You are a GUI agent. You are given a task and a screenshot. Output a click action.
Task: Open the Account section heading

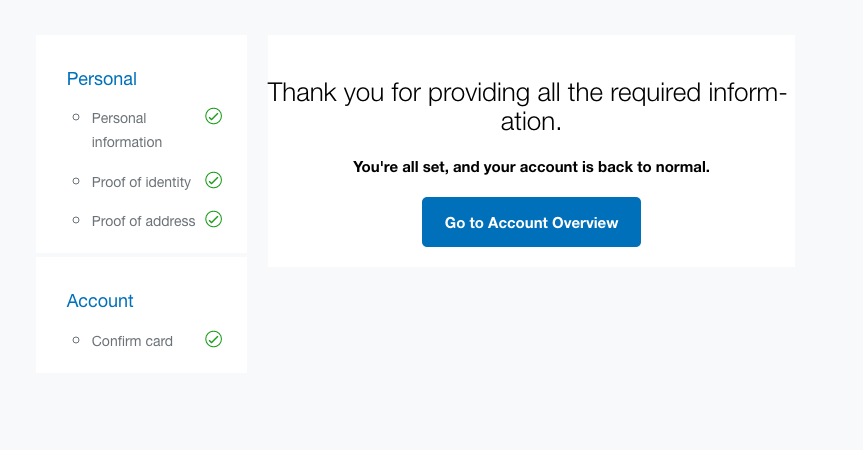[100, 301]
